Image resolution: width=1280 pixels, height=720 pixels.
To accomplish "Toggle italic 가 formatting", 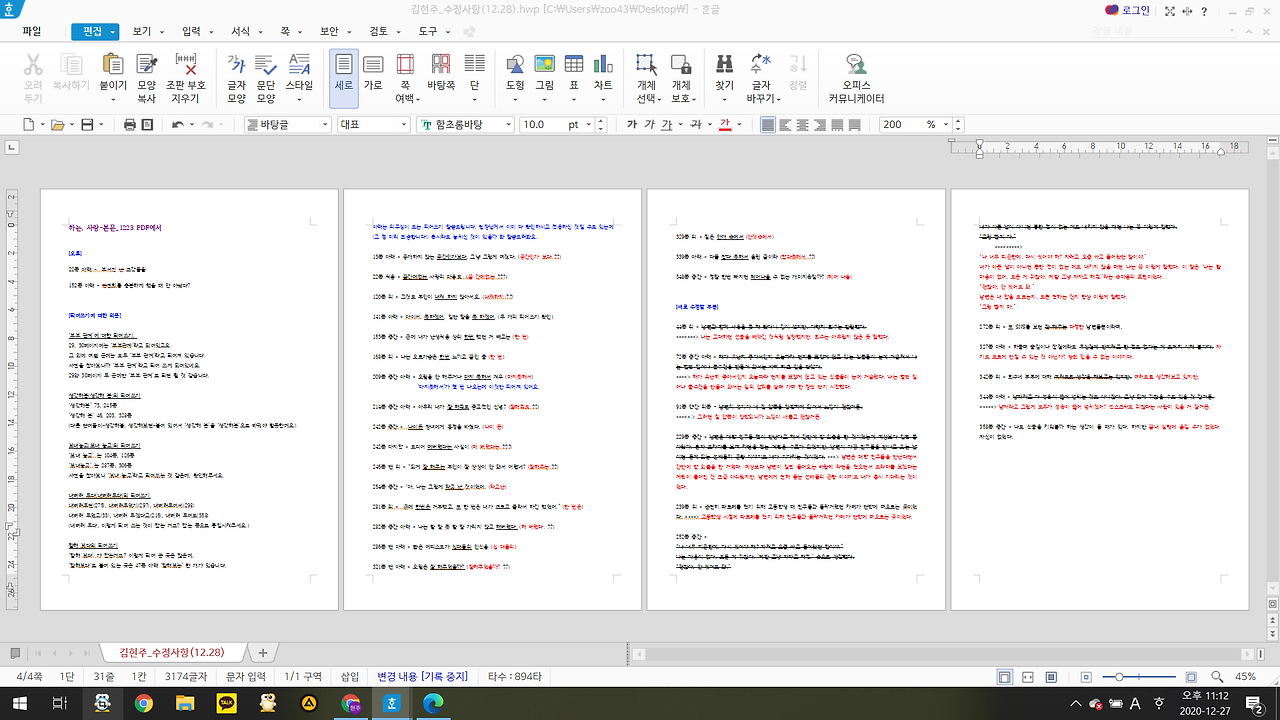I will (x=651, y=125).
